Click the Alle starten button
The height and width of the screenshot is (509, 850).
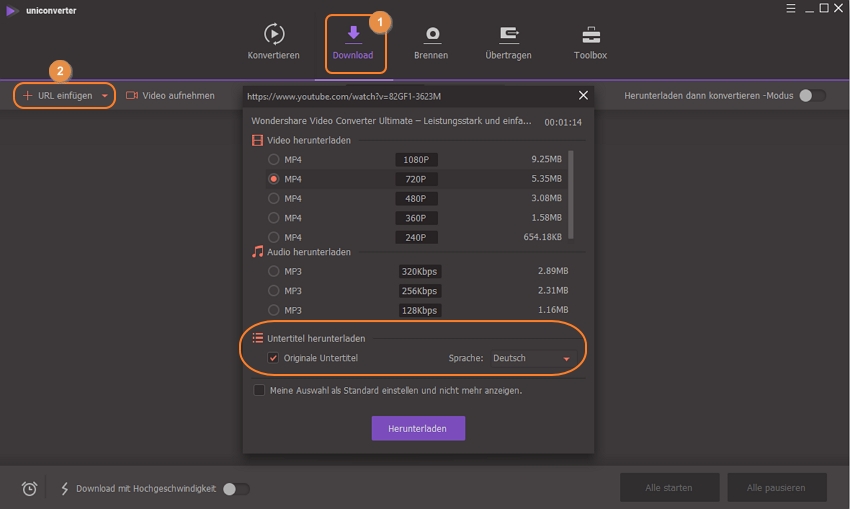[669, 487]
